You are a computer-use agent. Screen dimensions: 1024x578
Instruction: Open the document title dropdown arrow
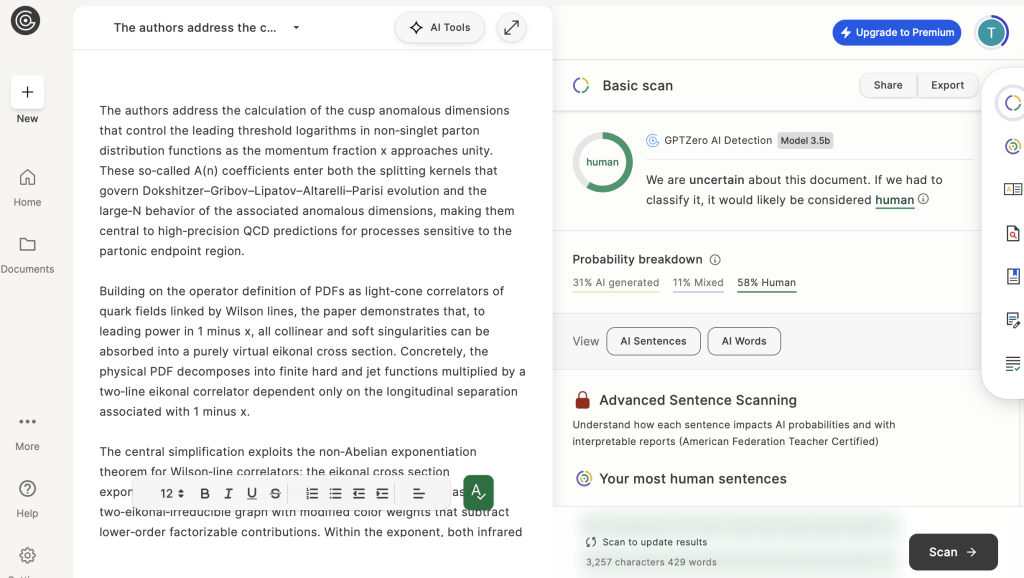(296, 27)
